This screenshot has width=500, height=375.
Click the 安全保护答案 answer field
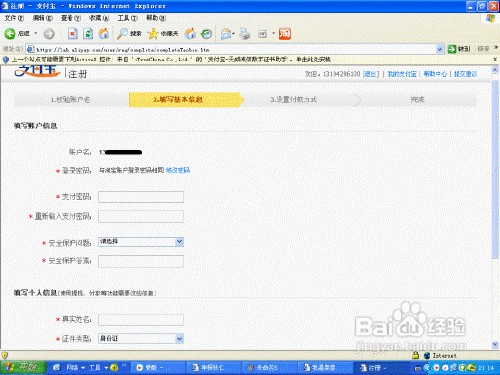[141, 261]
